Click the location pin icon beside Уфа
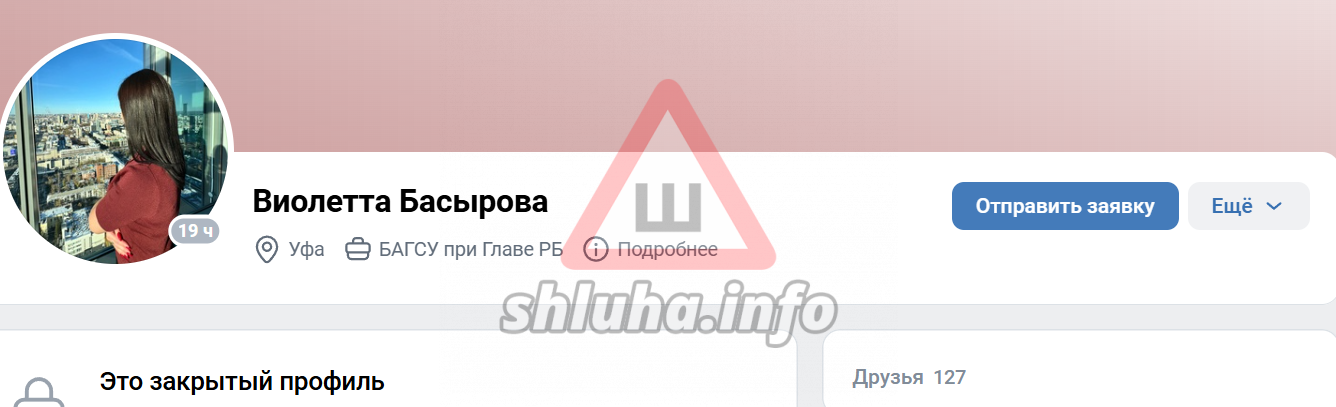This screenshot has width=1336, height=407. [267, 249]
